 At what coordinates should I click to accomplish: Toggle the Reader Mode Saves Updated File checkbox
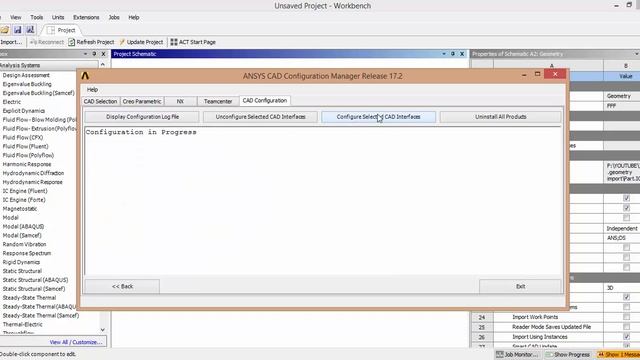click(x=626, y=327)
